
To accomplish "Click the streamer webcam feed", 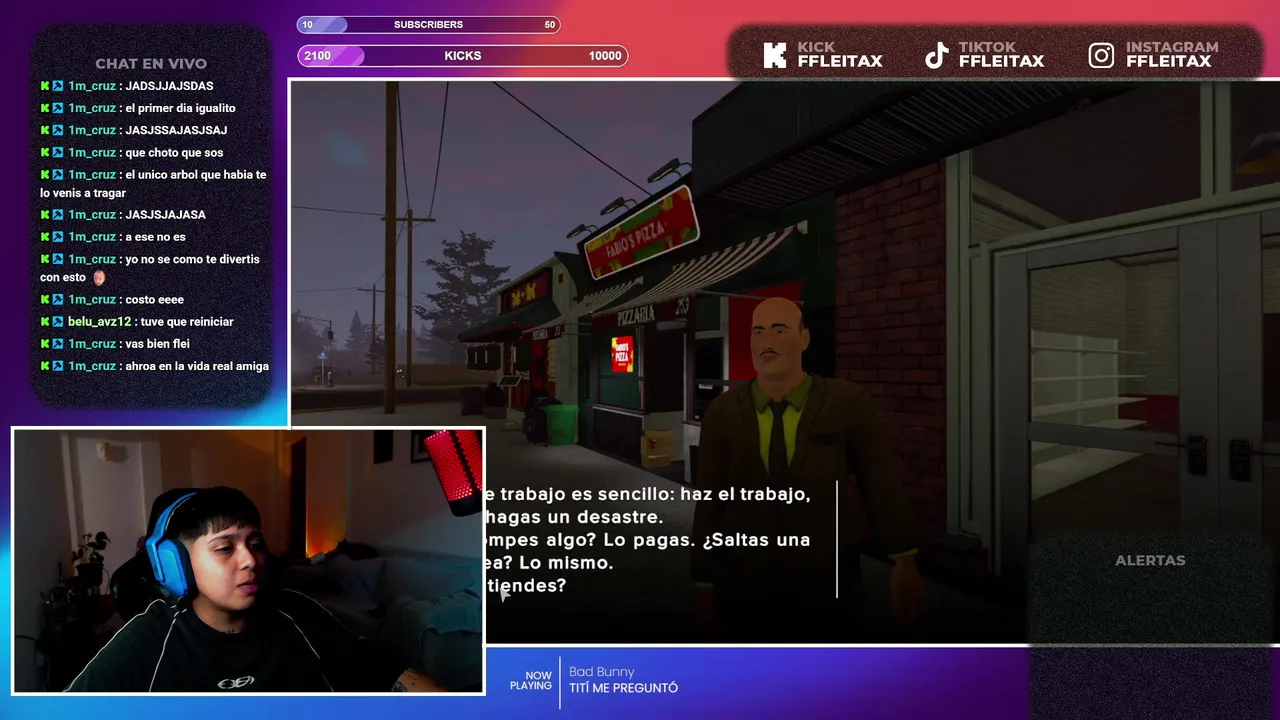I will coord(248,561).
